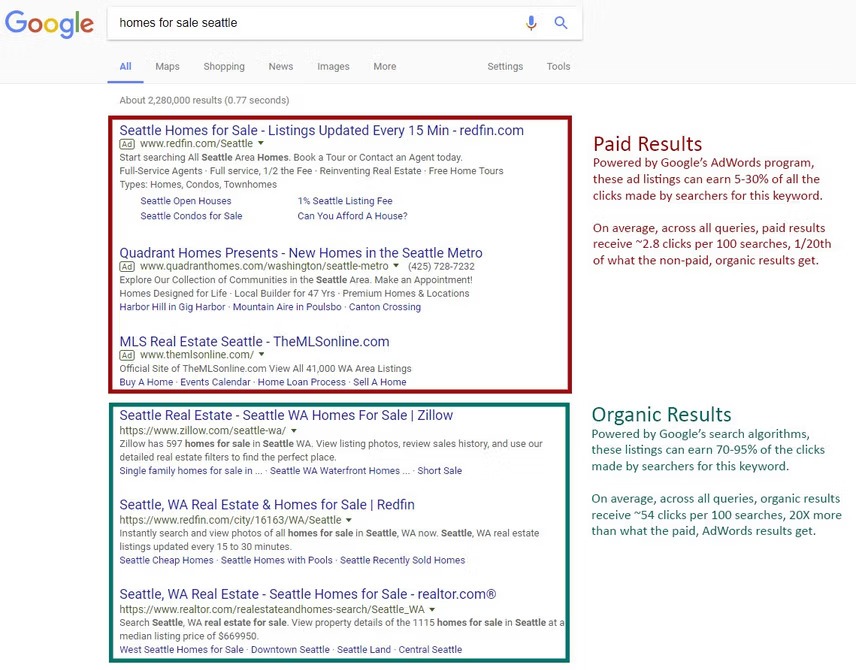Click the Downtown Seattle sitelink under realtor.com

pos(289,649)
